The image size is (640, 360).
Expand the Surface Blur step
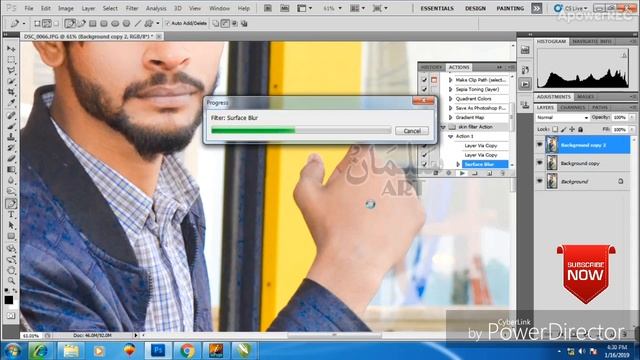[458, 164]
